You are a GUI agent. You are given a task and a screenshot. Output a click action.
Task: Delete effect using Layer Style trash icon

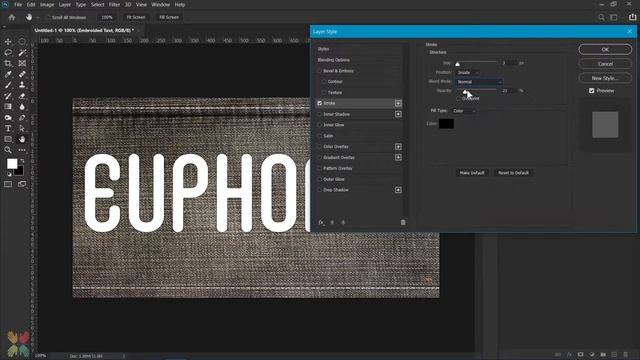403,222
